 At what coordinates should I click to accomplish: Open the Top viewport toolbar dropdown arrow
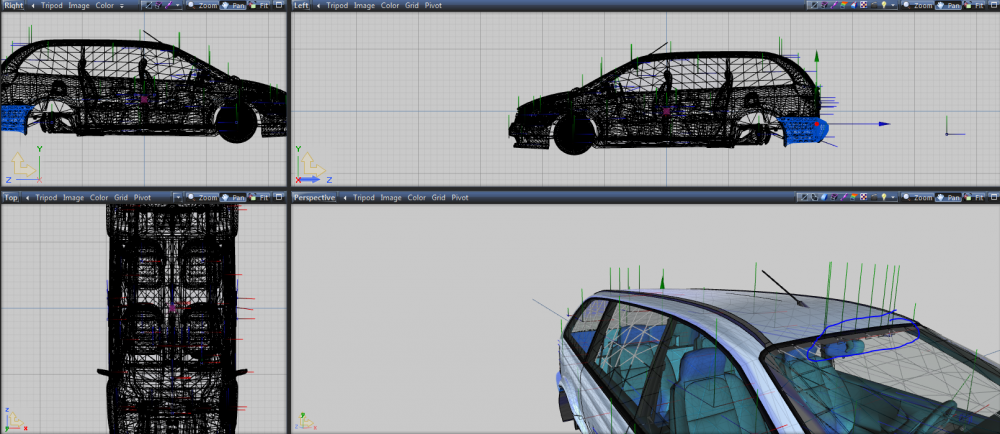(177, 198)
